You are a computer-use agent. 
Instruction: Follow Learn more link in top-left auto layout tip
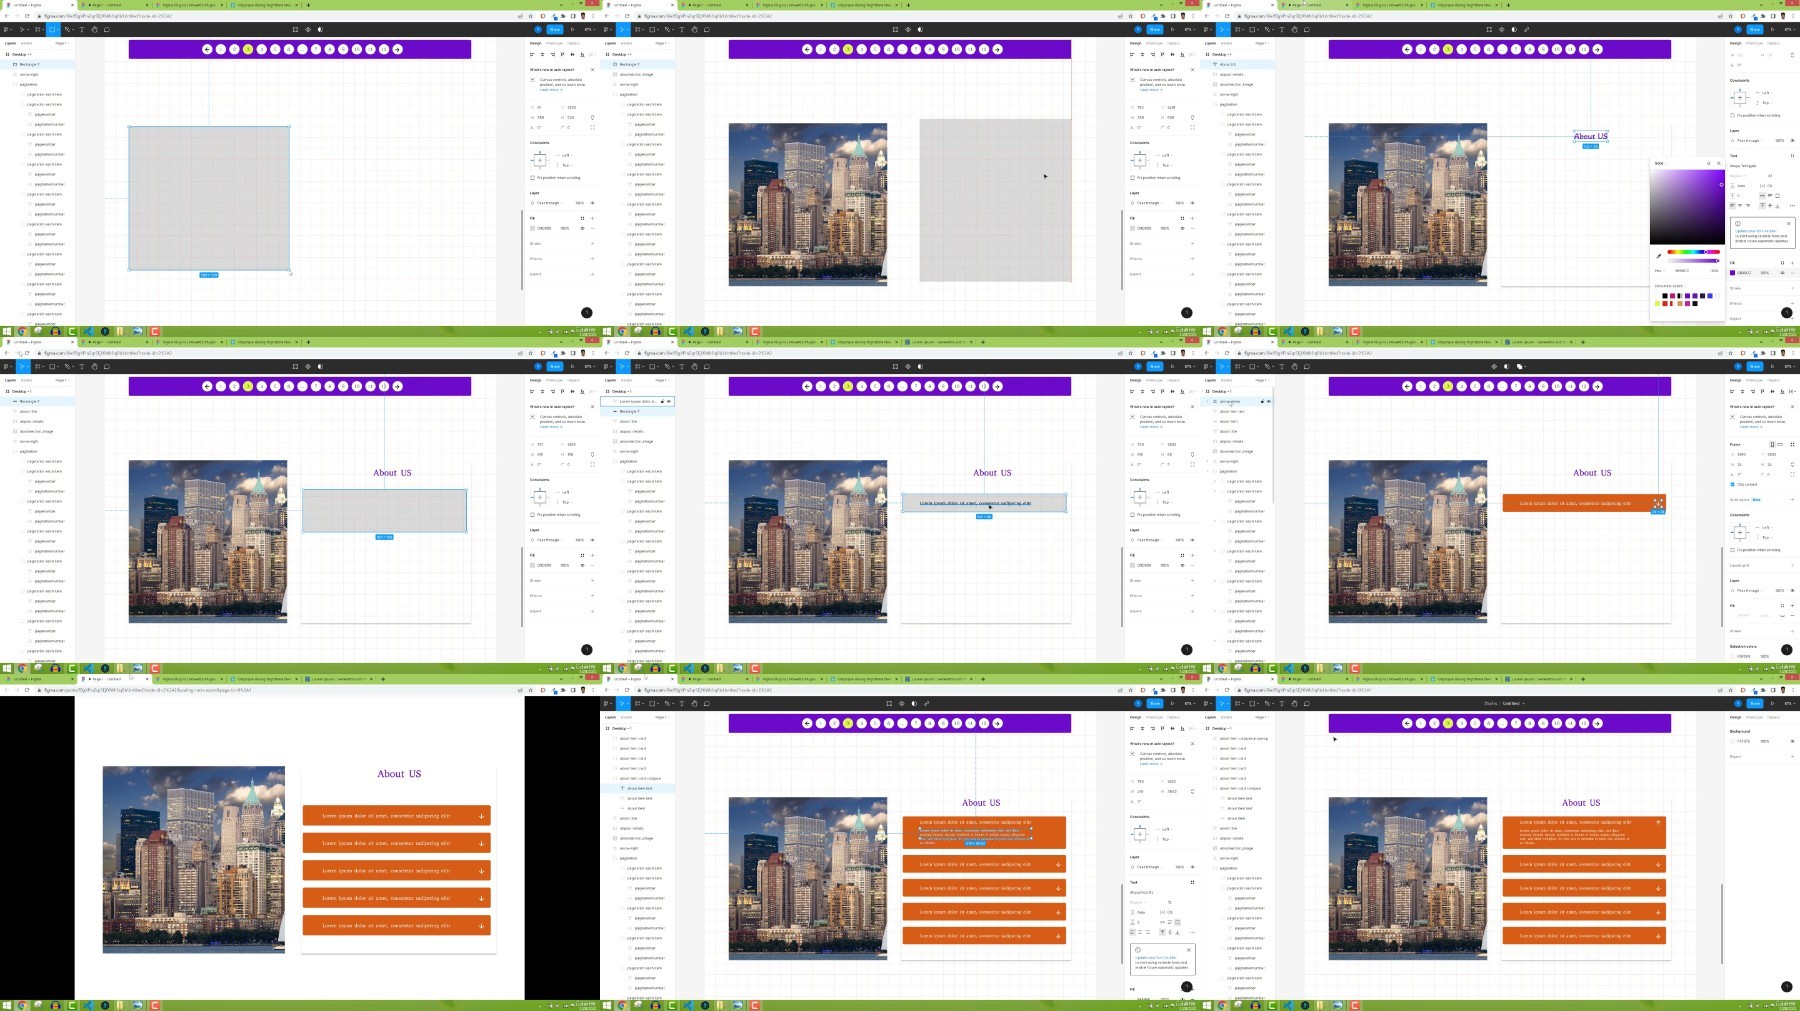click(x=549, y=90)
